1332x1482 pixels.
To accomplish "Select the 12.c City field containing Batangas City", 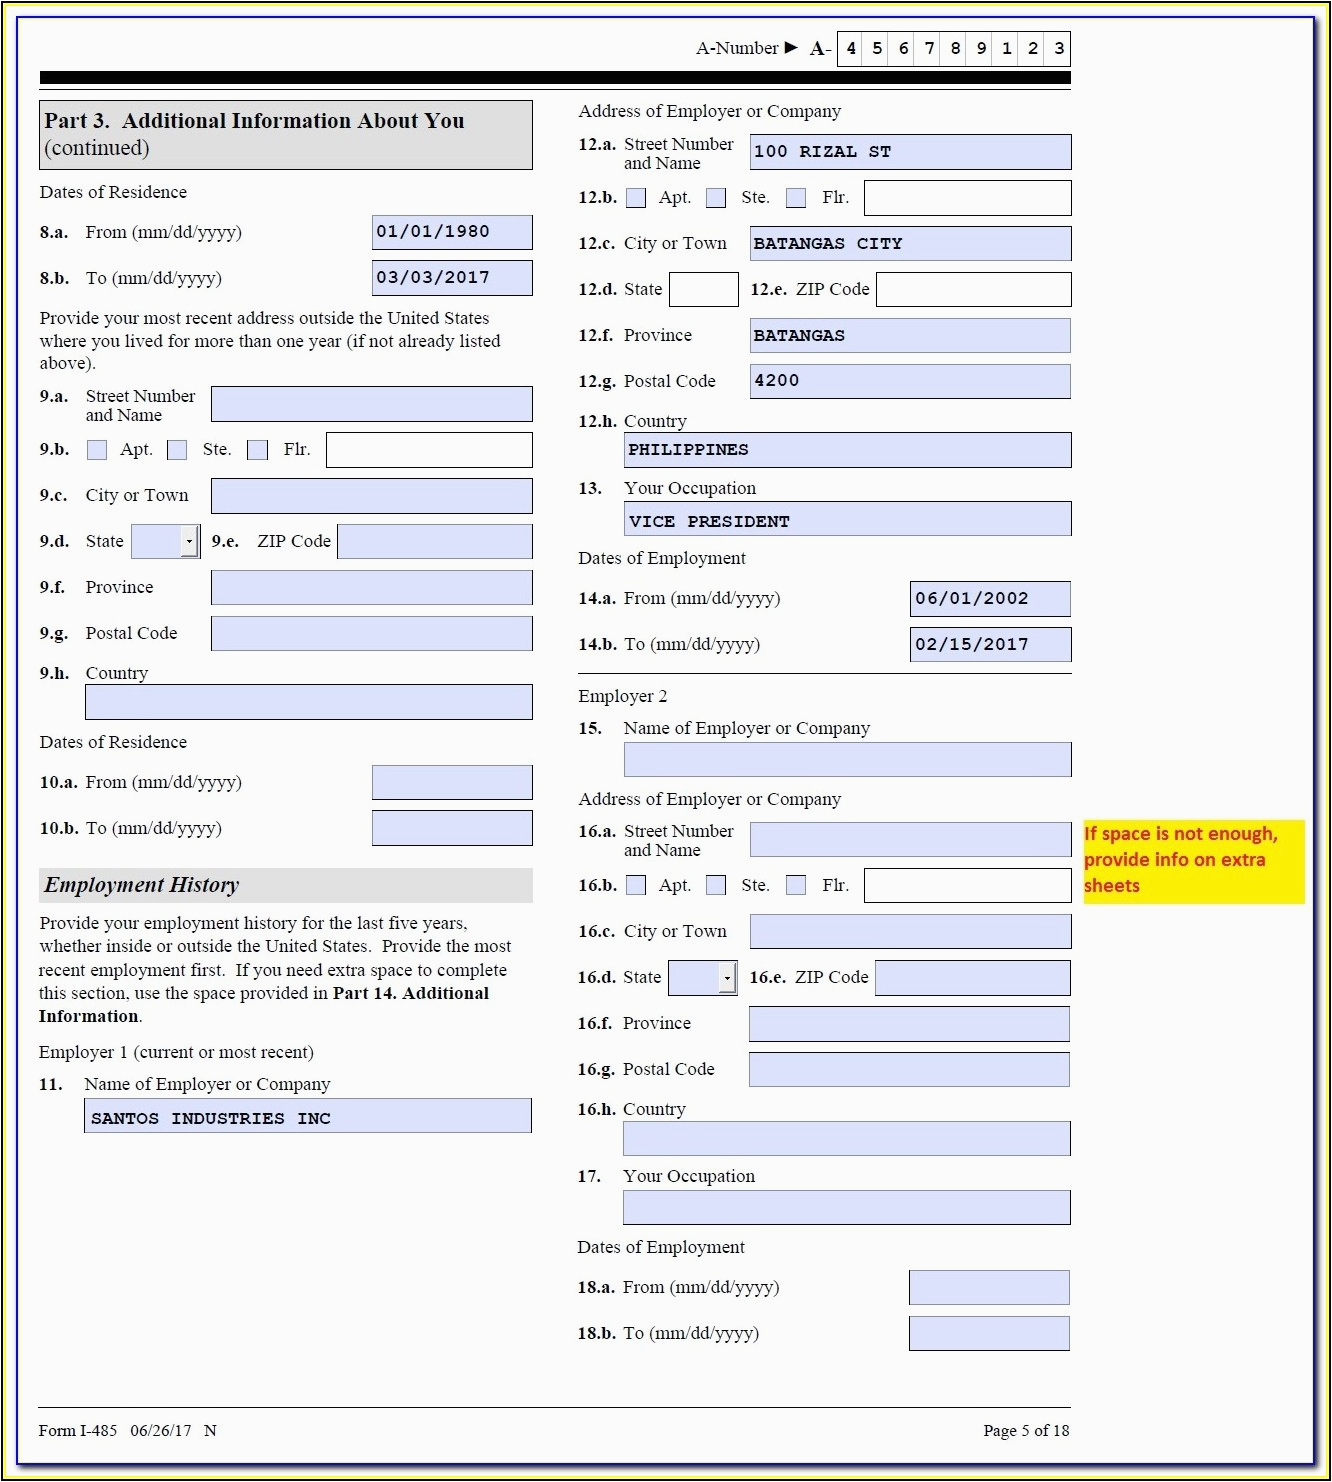I will [x=910, y=244].
